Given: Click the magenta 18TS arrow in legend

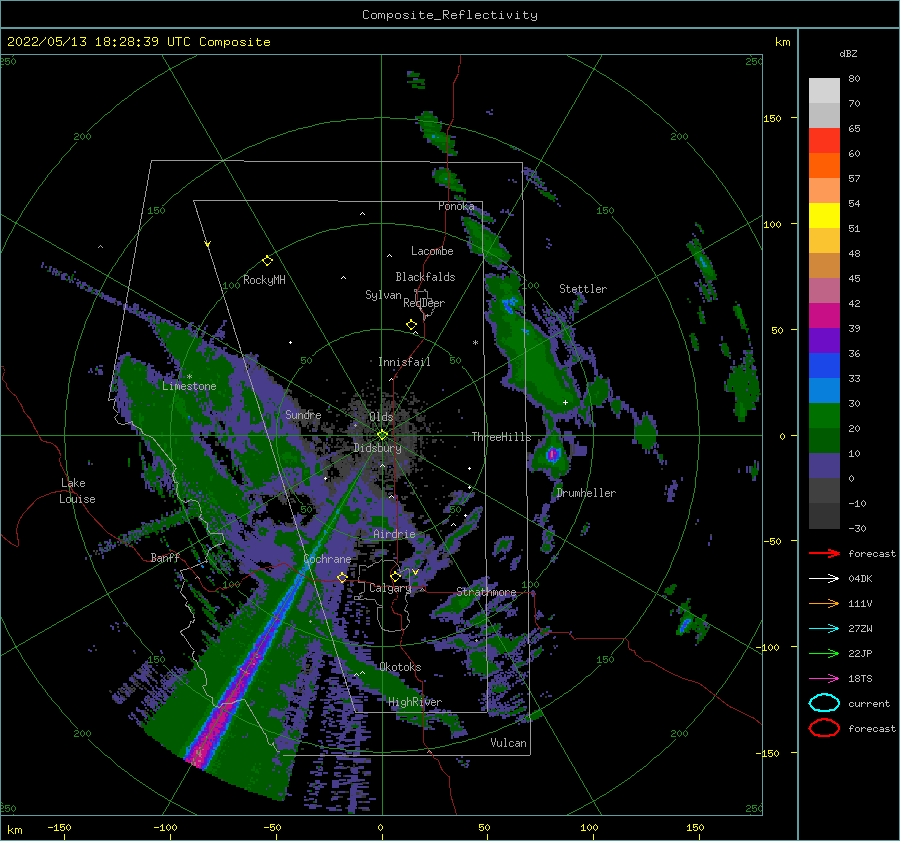Looking at the screenshot, I should tap(824, 679).
